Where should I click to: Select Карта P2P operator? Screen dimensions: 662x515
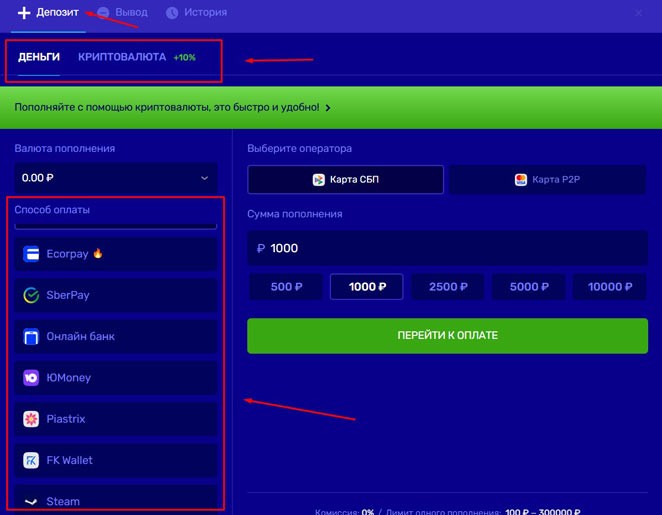click(x=548, y=180)
